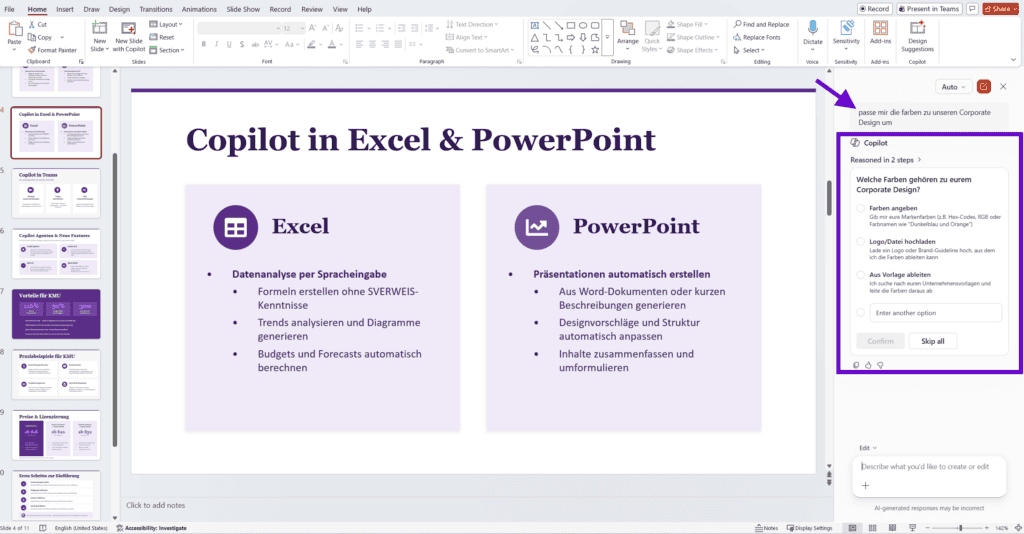The width and height of the screenshot is (1024, 534).
Task: Click the Share button
Action: coord(1000,8)
